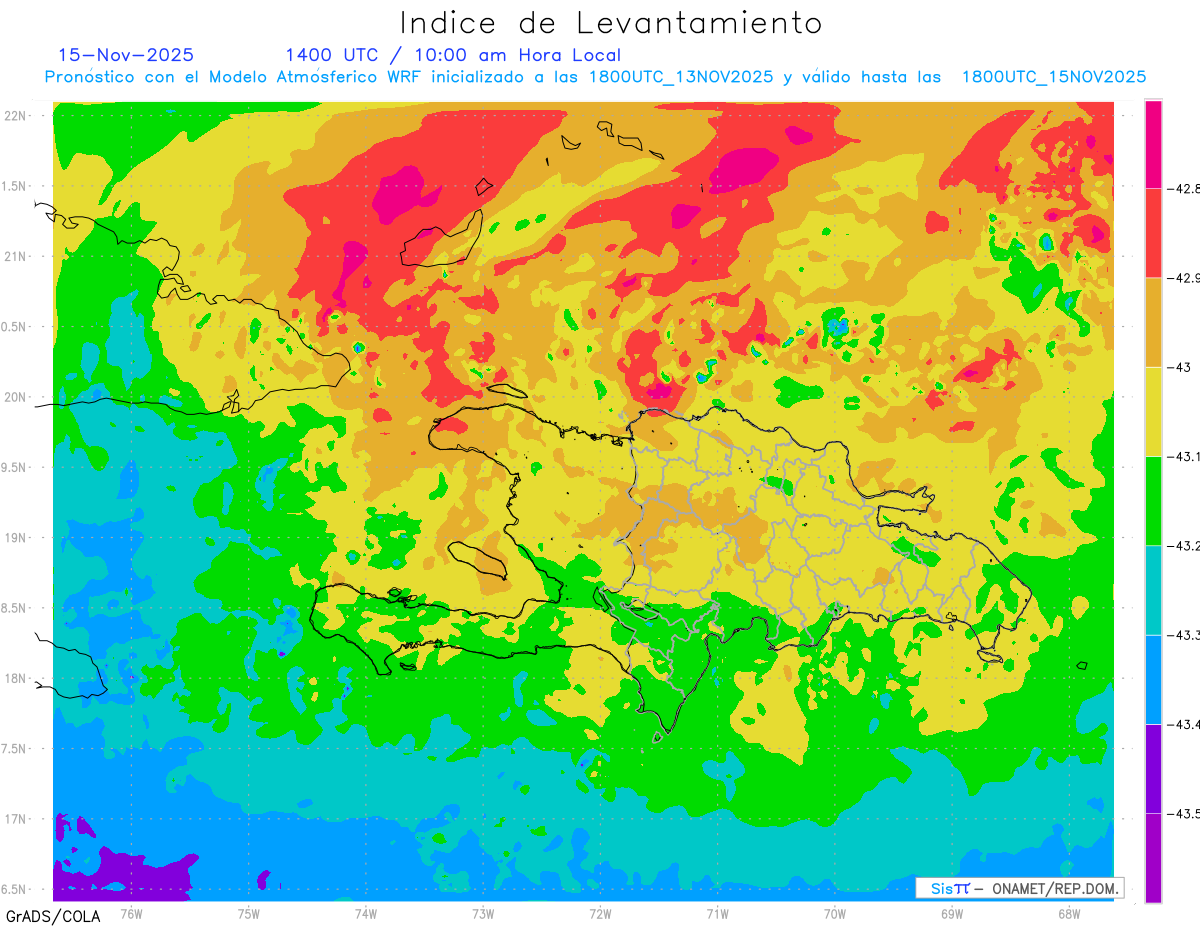Screen dimensions: 1200x927
Task: Click the 75W longitude label
Action: 249,913
